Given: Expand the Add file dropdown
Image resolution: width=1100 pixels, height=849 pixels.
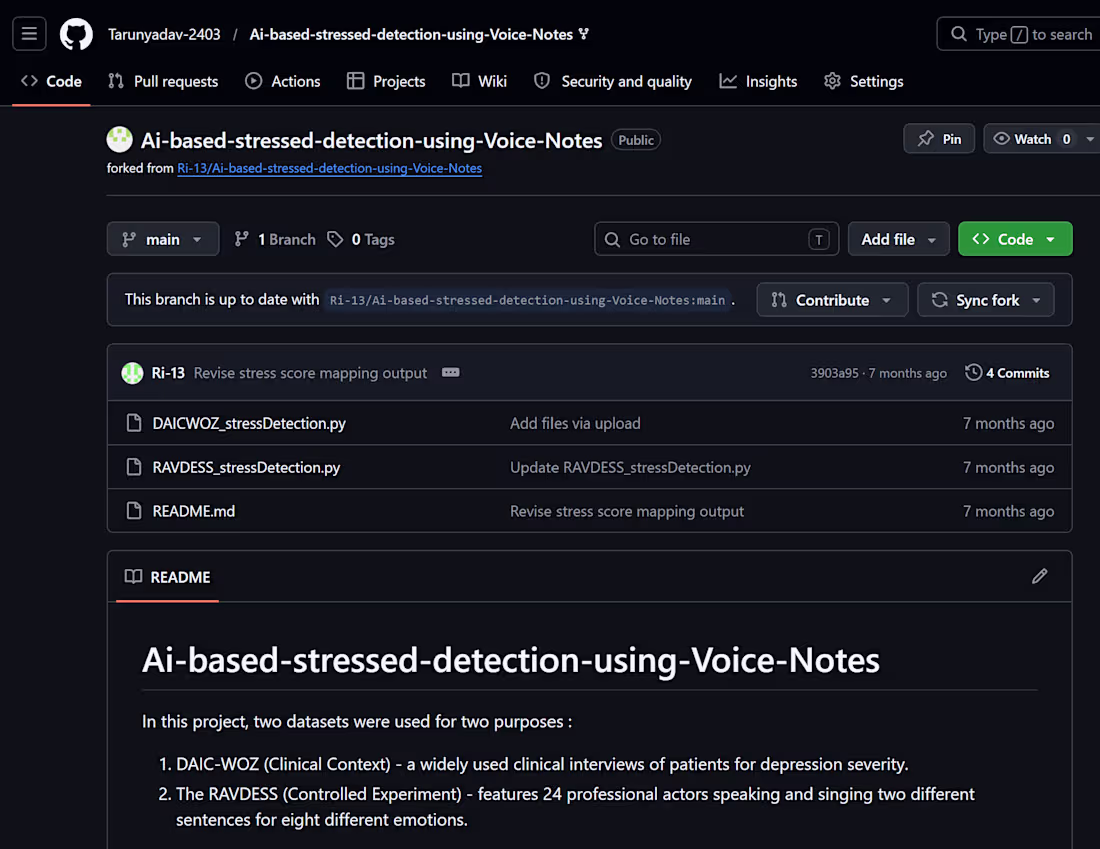Looking at the screenshot, I should (898, 239).
